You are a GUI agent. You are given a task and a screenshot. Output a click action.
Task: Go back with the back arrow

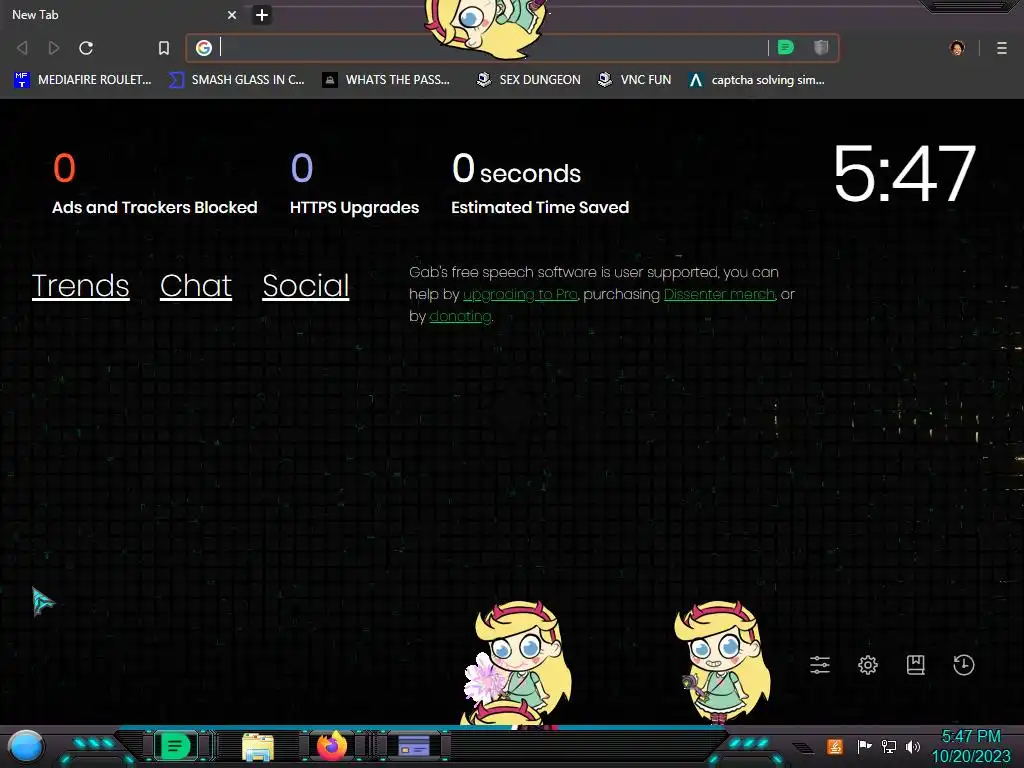coord(22,48)
